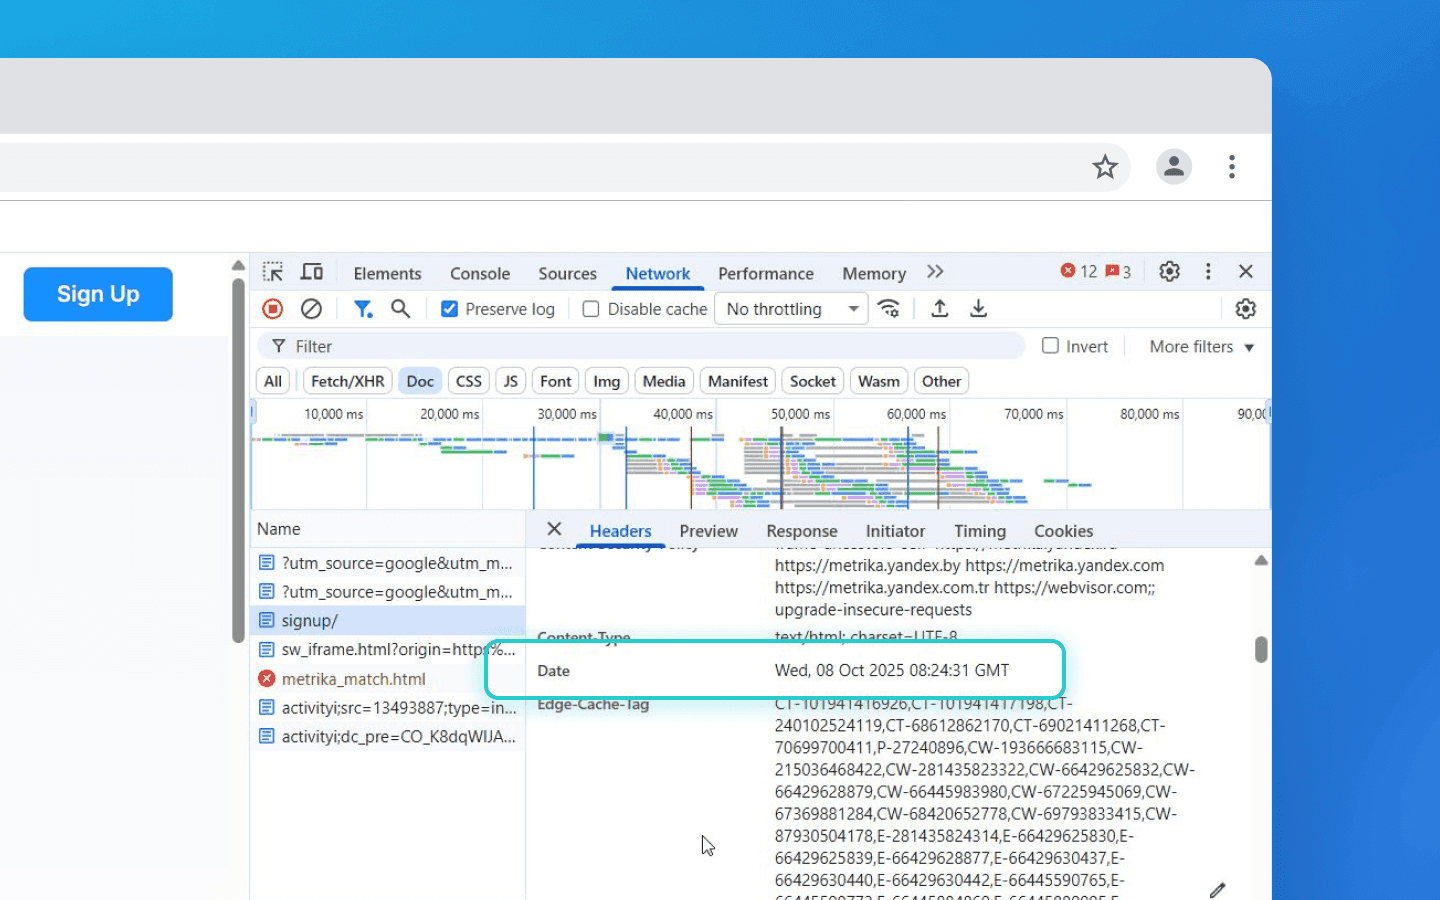
Task: Export HAR file download icon
Action: tap(978, 309)
